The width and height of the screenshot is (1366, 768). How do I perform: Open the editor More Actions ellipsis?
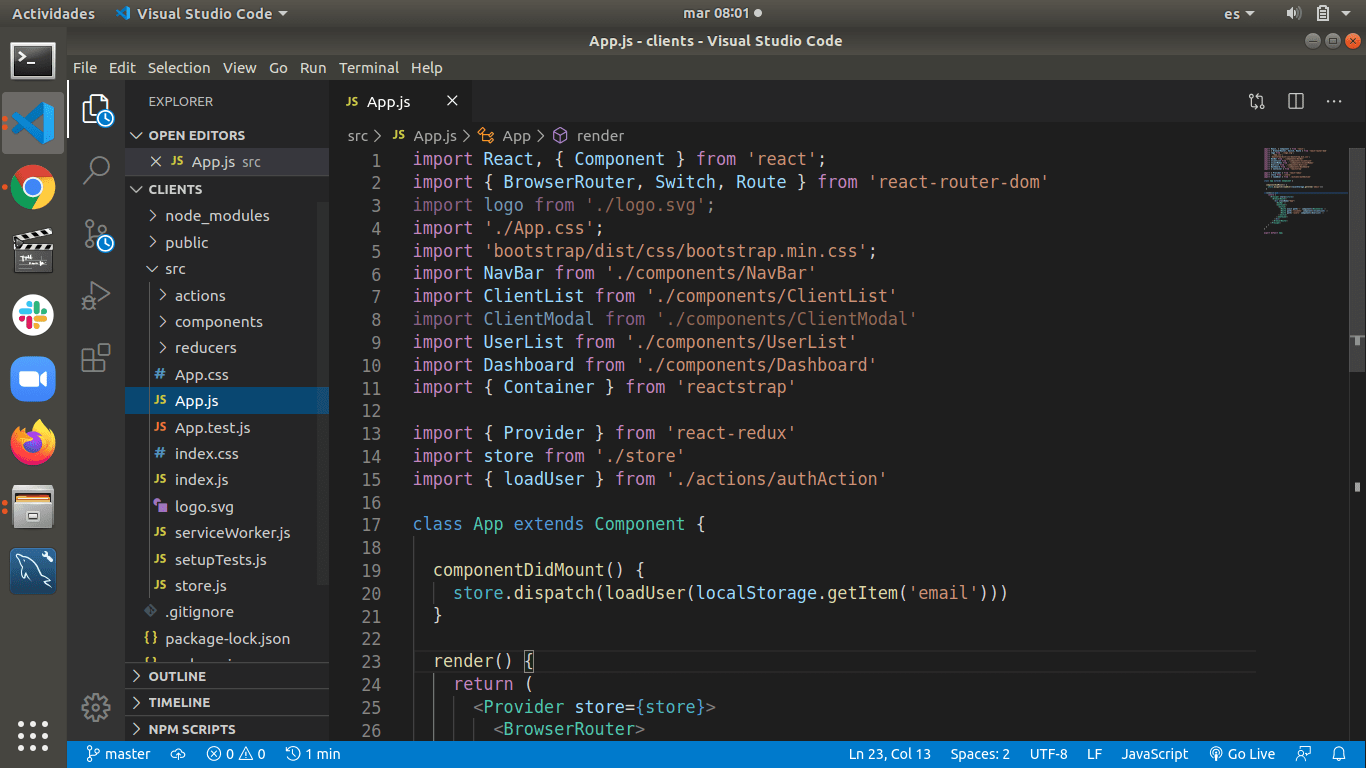1334,101
